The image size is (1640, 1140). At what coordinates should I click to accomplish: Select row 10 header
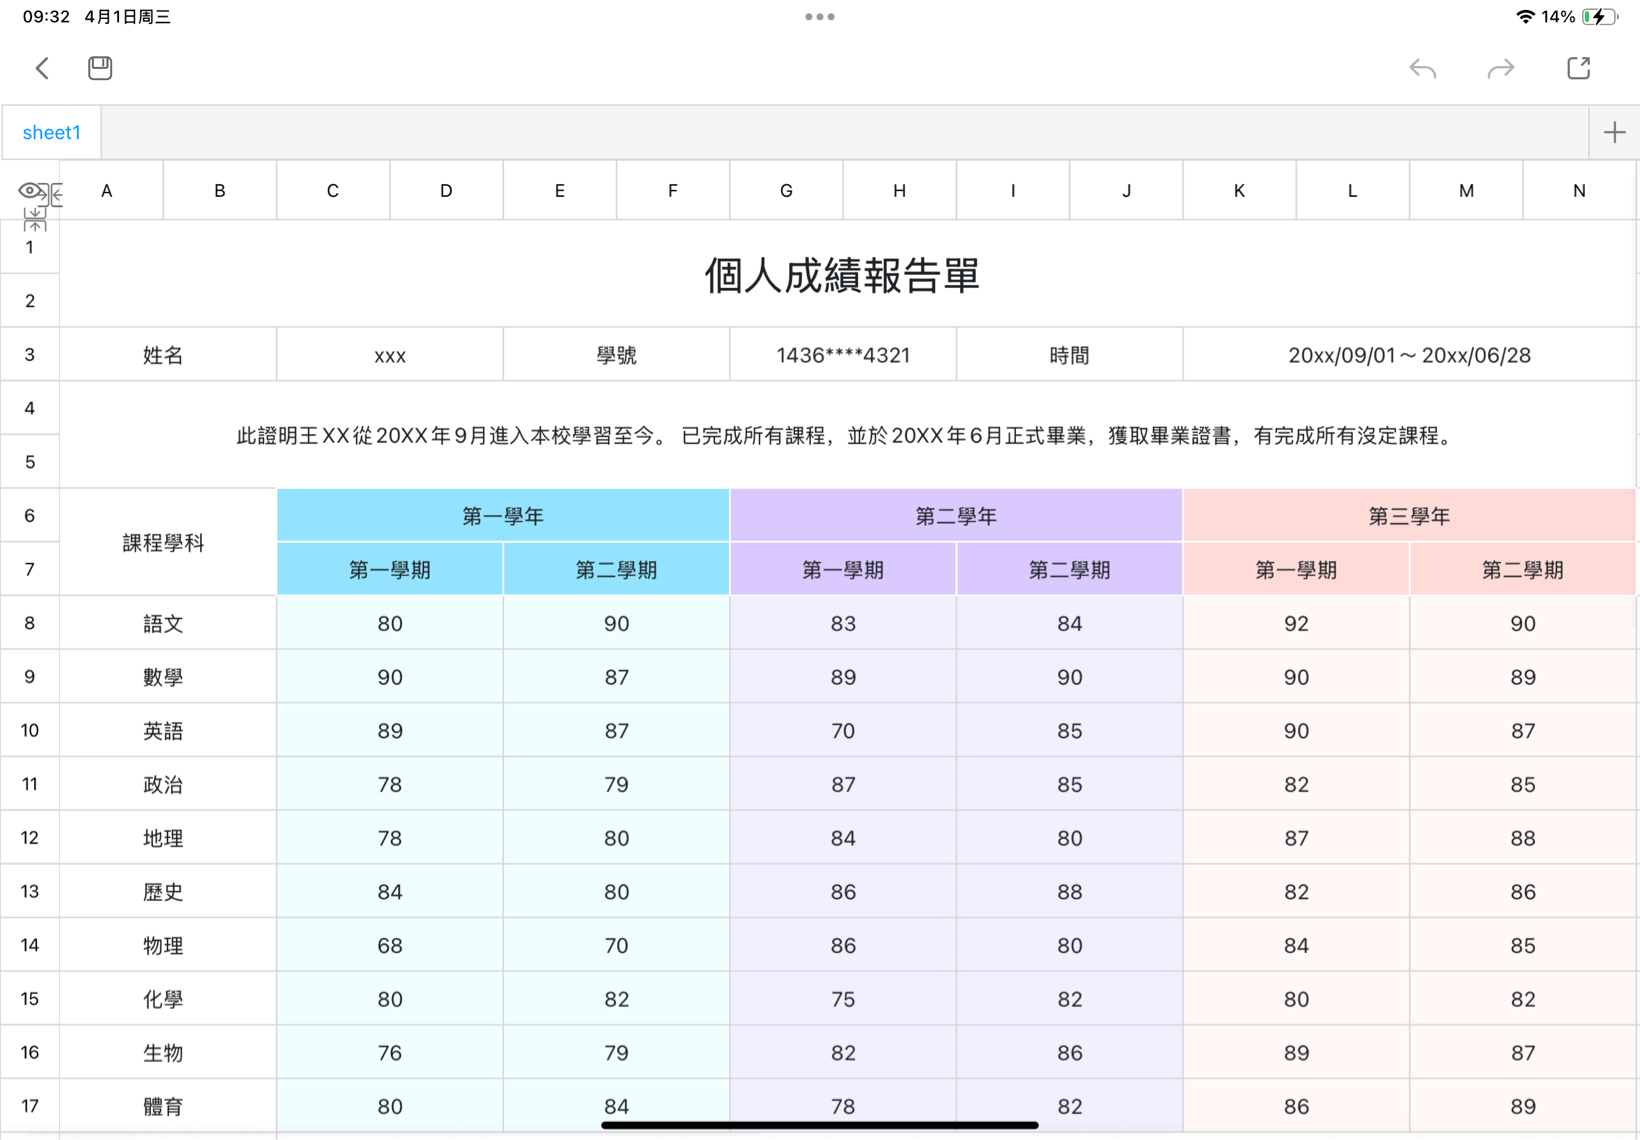[30, 730]
